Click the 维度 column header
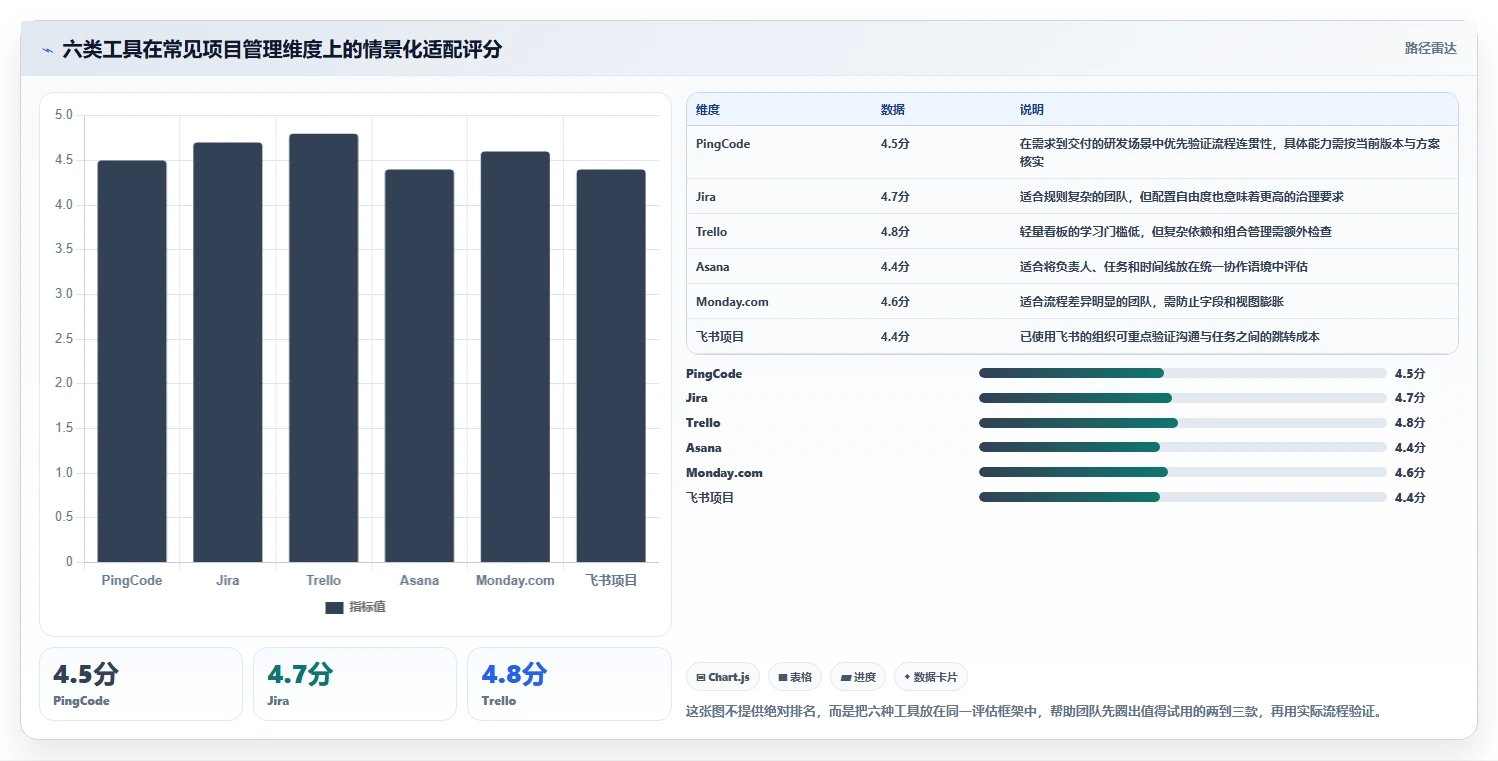1498x761 pixels. (708, 109)
